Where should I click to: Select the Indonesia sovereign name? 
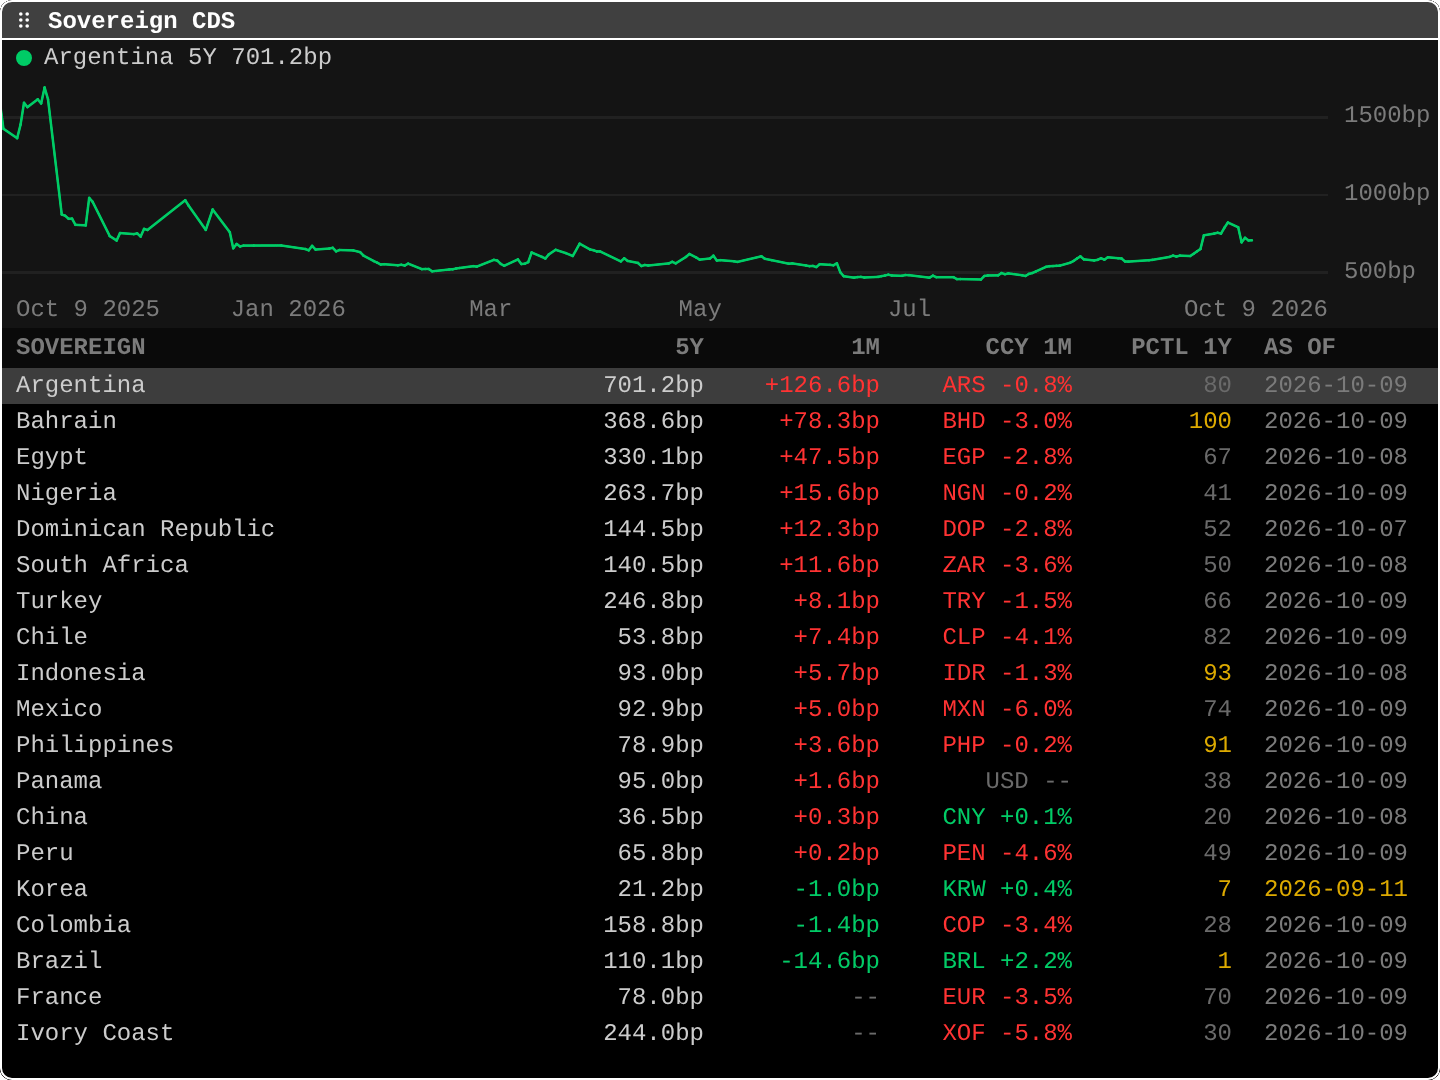point(80,673)
